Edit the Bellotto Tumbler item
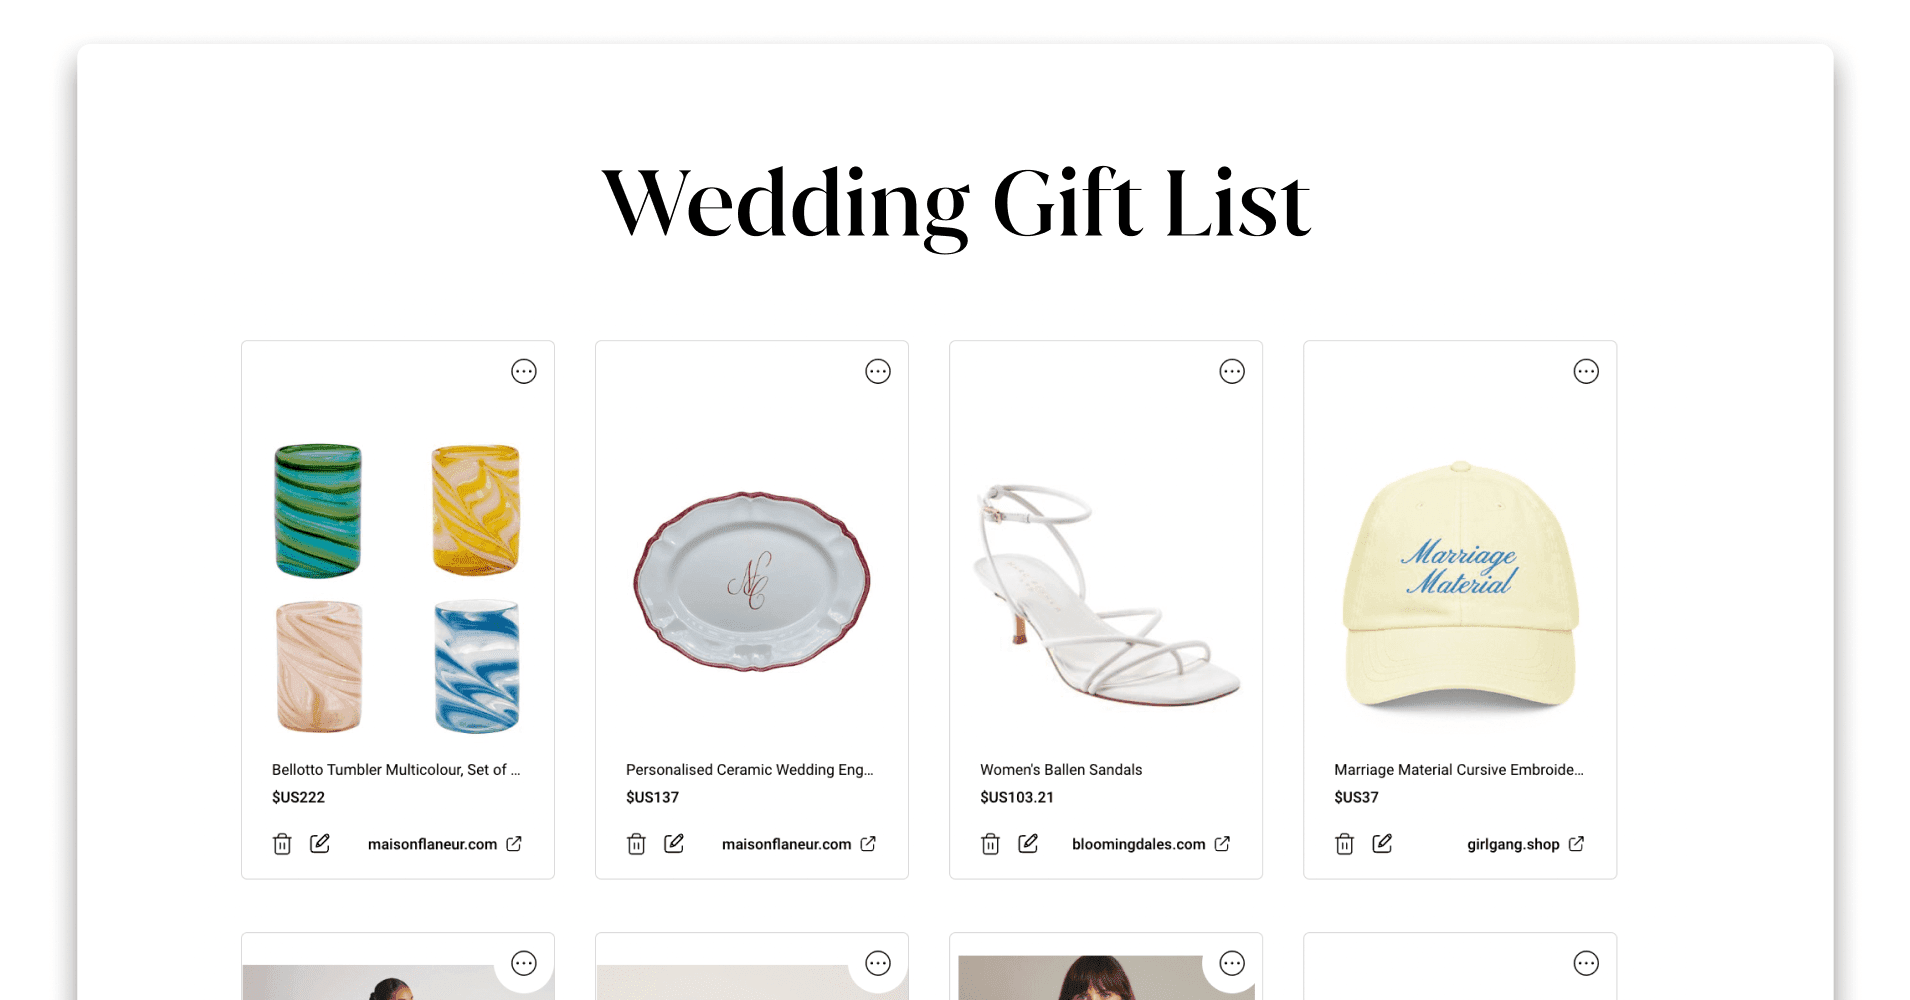Viewport: 1910px width, 1000px height. (320, 843)
